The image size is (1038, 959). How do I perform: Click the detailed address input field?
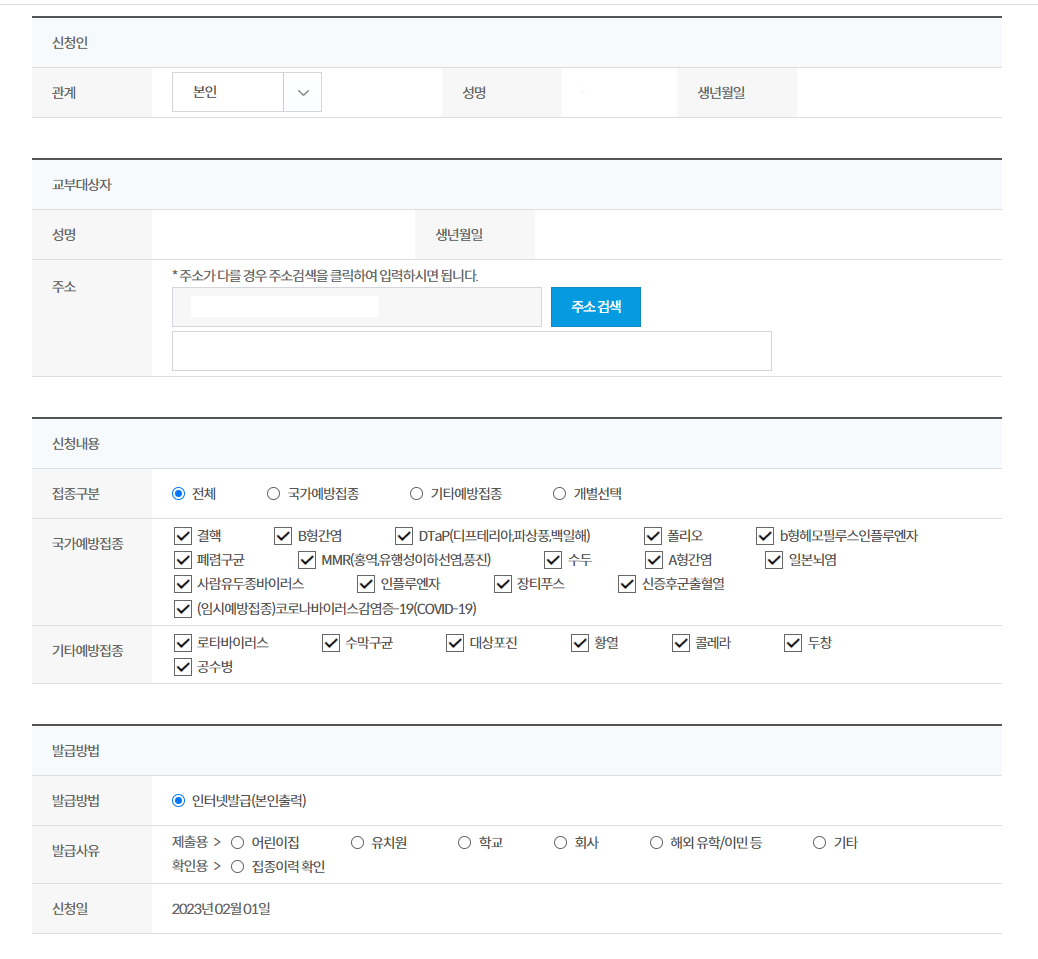coord(471,351)
